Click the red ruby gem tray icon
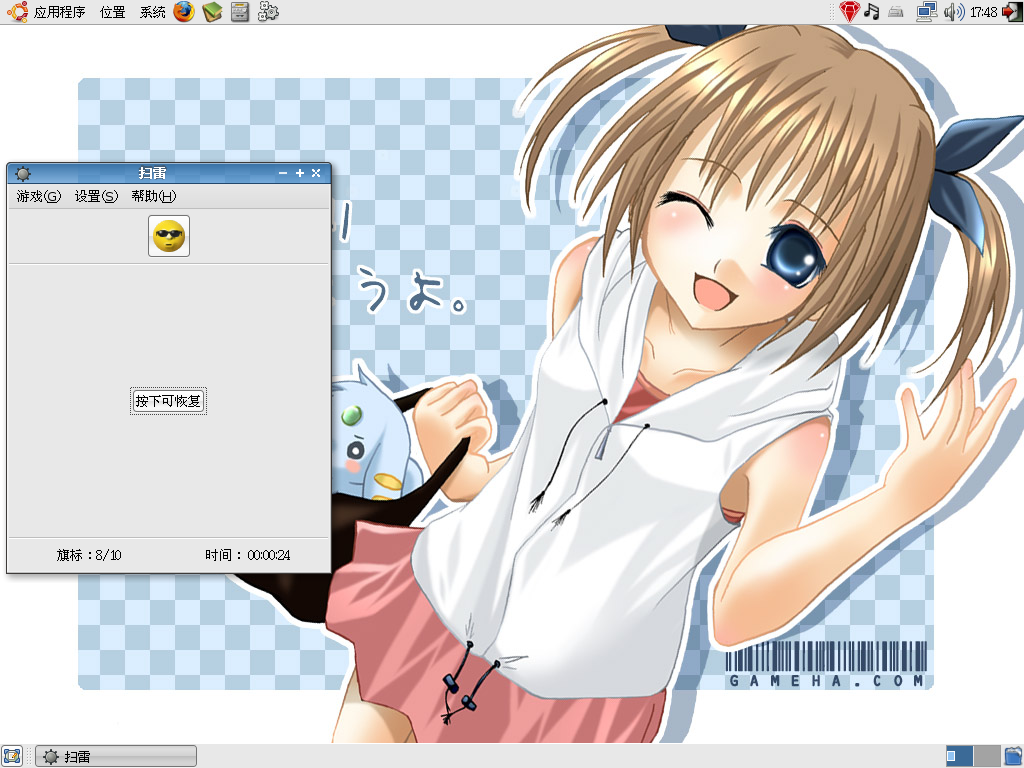Image resolution: width=1024 pixels, height=768 pixels. tap(849, 12)
